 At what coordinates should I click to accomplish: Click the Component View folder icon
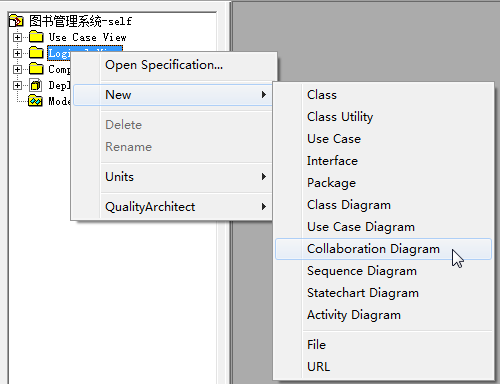(36, 69)
